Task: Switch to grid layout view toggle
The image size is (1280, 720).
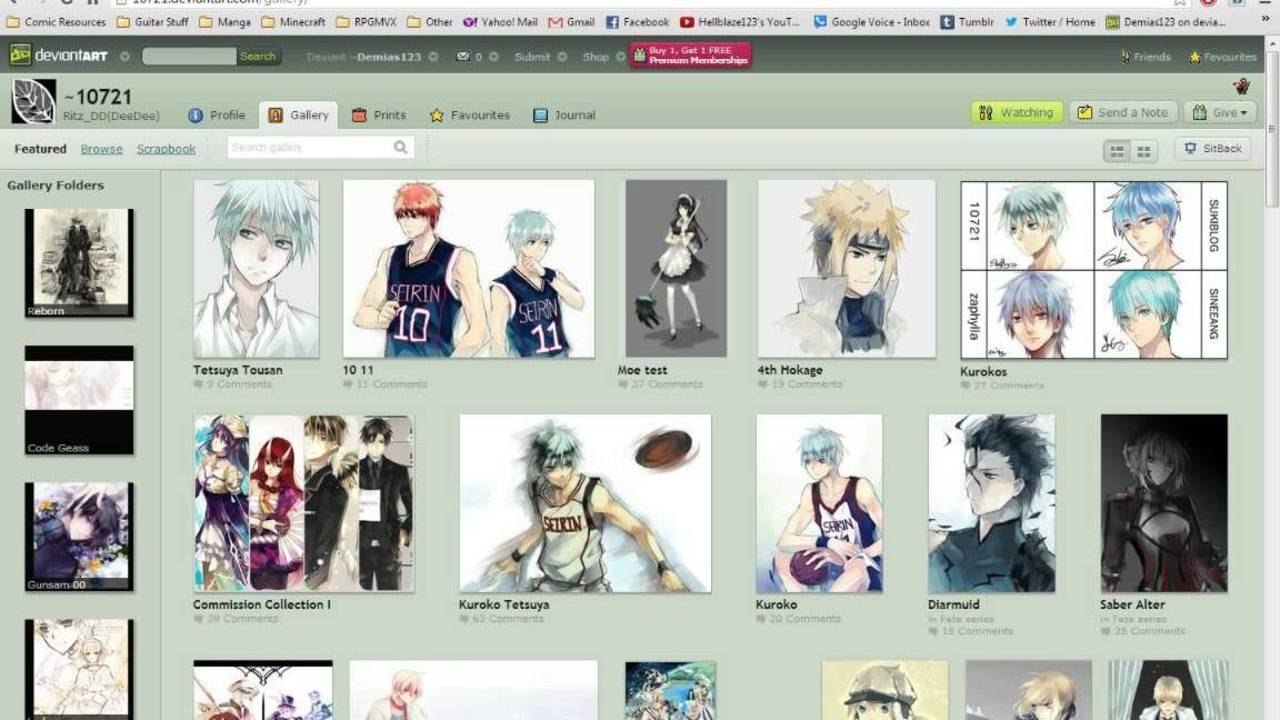Action: 1143,151
